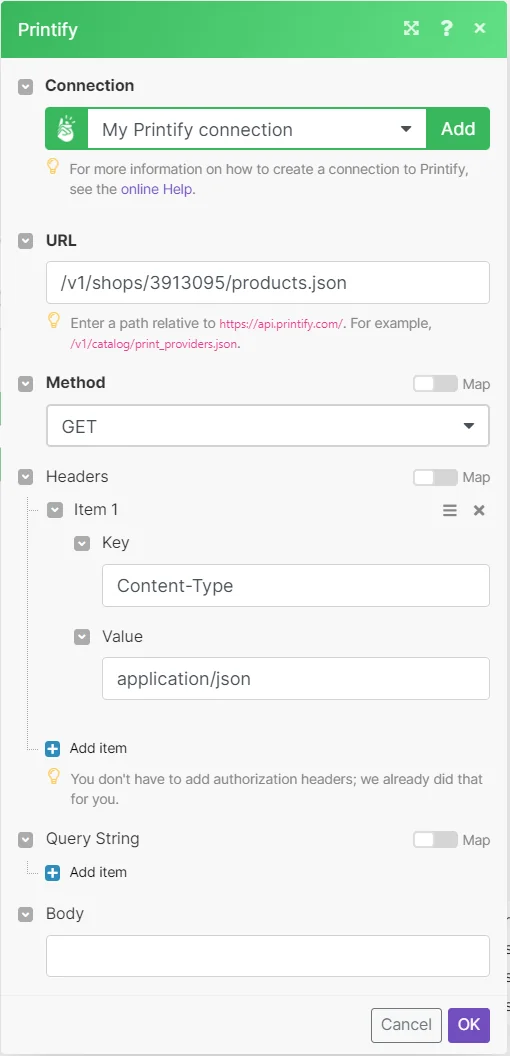Open the online Help link
The width and height of the screenshot is (510, 1056).
(157, 189)
